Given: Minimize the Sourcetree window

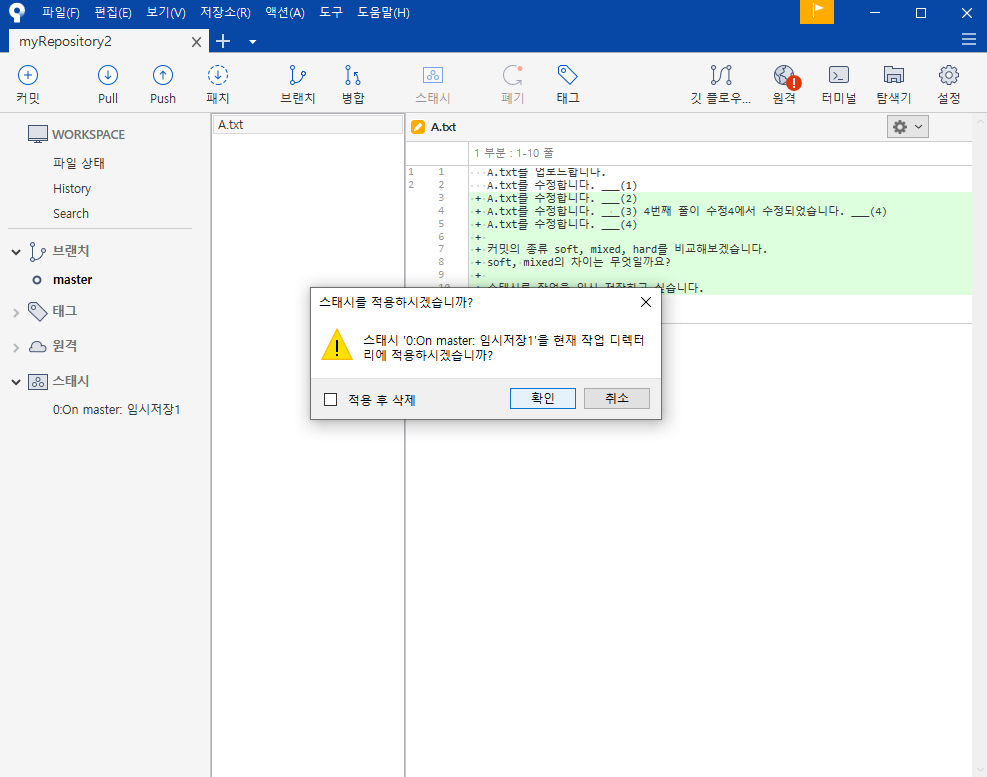Looking at the screenshot, I should (x=874, y=13).
